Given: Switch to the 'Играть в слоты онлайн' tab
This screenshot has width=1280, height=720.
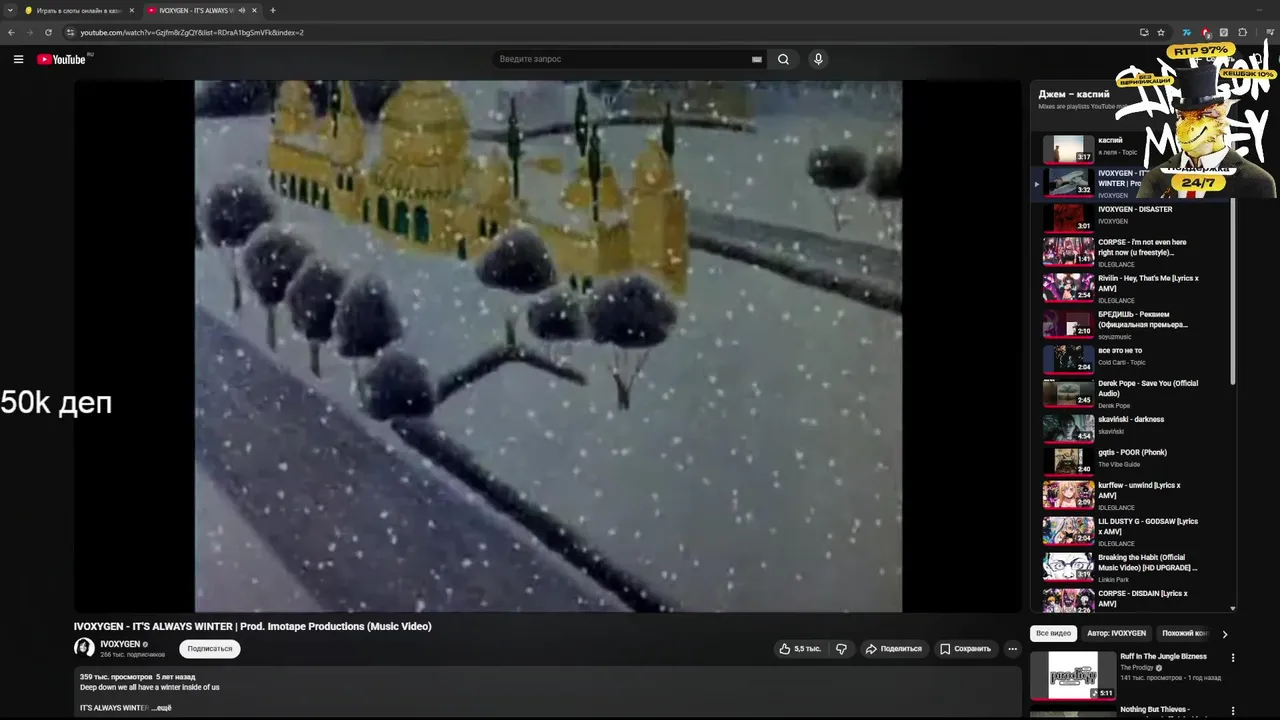Looking at the screenshot, I should 79,10.
